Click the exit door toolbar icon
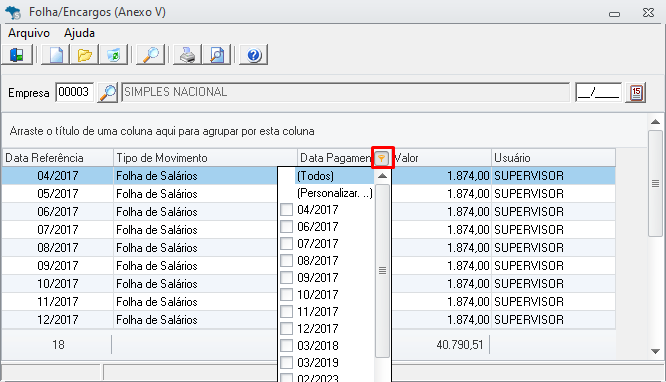This screenshot has width=666, height=382. [17, 55]
